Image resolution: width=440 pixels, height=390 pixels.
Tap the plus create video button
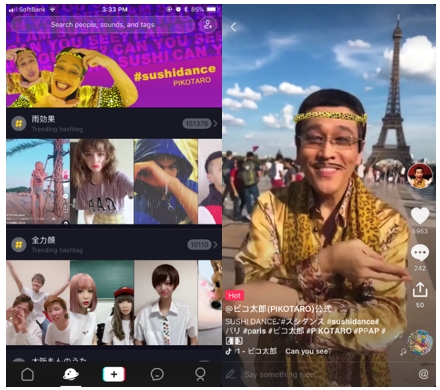coord(114,374)
